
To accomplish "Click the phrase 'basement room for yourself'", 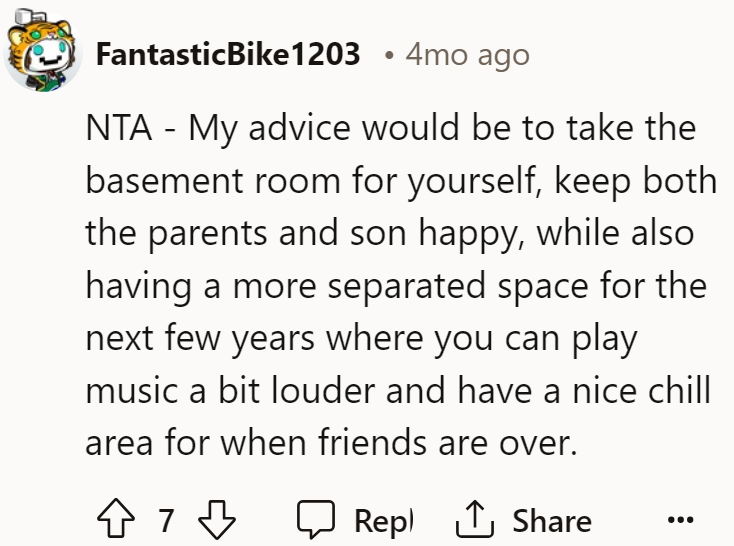I will point(310,181).
